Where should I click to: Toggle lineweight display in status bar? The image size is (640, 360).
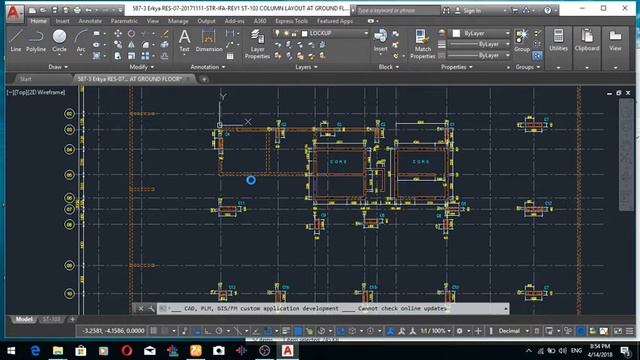[x=286, y=331]
